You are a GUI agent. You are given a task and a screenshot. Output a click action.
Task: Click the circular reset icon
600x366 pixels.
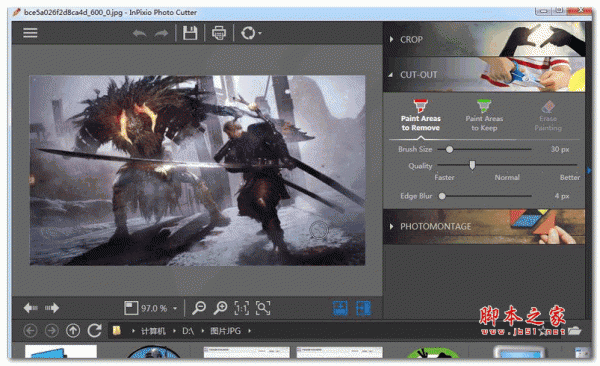tap(248, 33)
